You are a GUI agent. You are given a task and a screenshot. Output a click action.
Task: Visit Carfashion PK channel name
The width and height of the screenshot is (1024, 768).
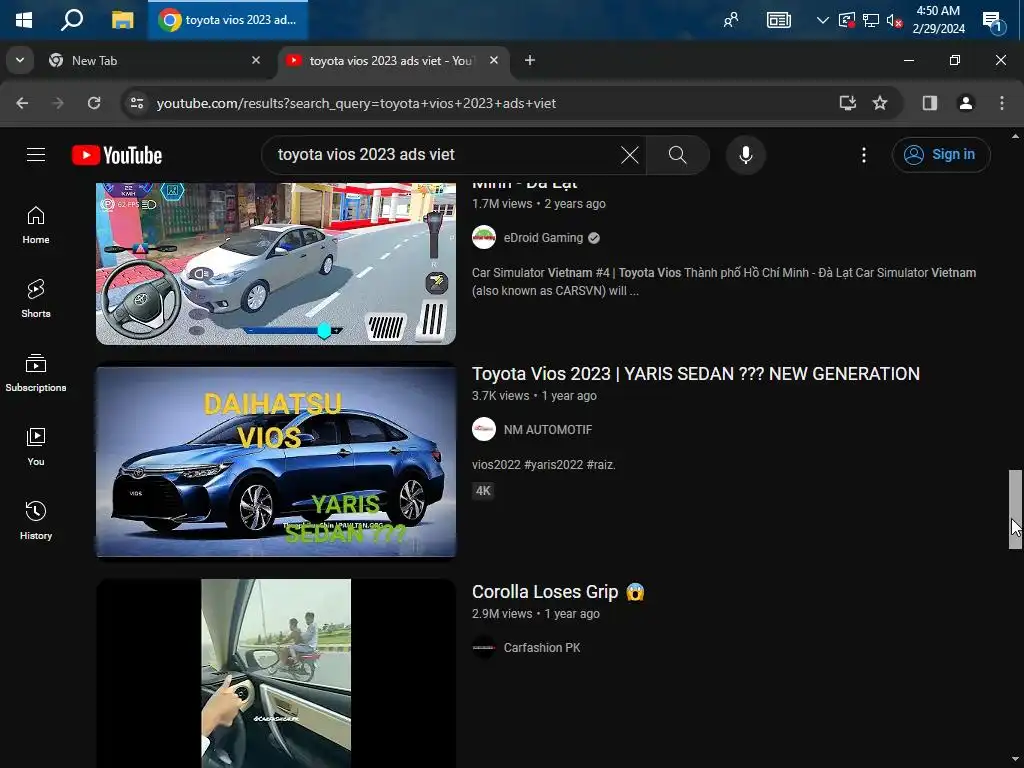[x=542, y=648]
